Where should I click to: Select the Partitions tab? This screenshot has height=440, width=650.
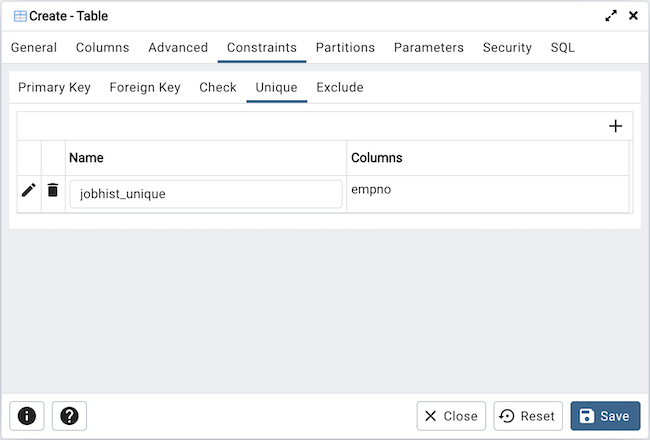pos(345,47)
